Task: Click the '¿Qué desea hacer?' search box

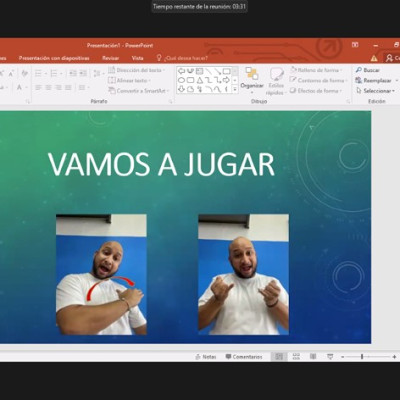Action: [182, 58]
